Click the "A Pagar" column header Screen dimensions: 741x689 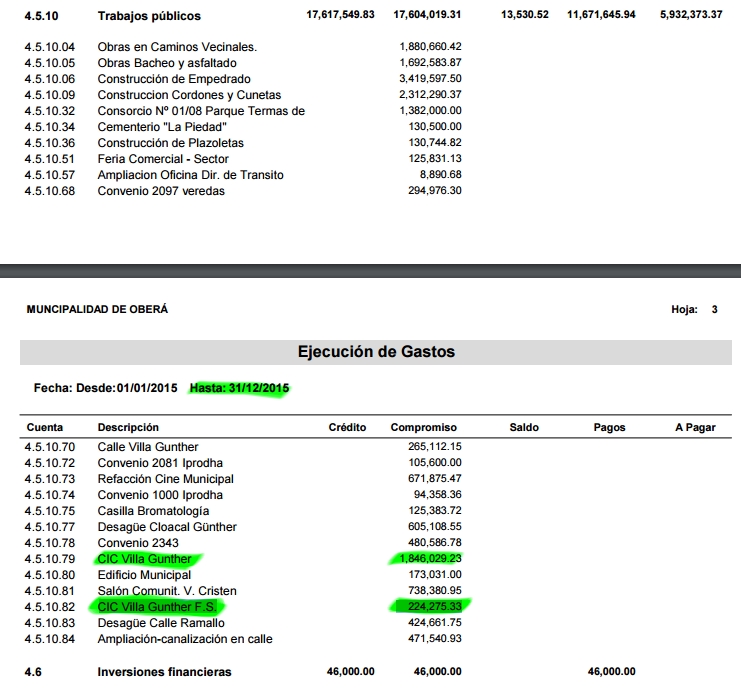[x=695, y=427]
